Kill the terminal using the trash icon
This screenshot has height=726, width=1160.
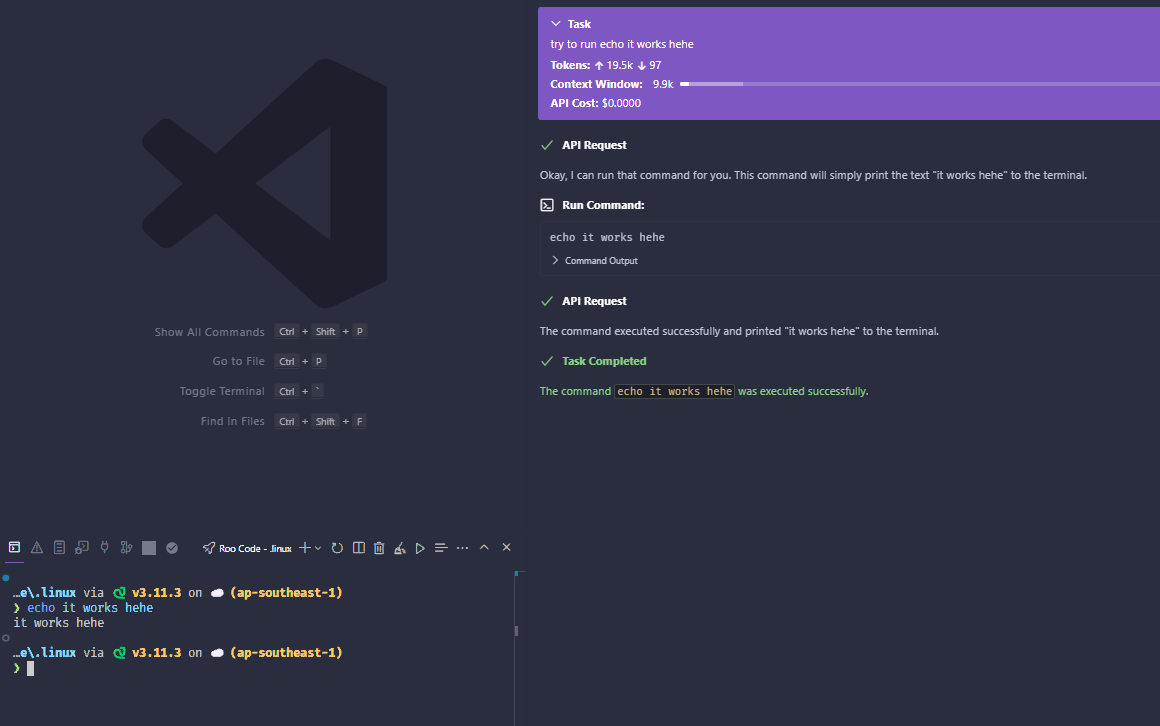[379, 547]
